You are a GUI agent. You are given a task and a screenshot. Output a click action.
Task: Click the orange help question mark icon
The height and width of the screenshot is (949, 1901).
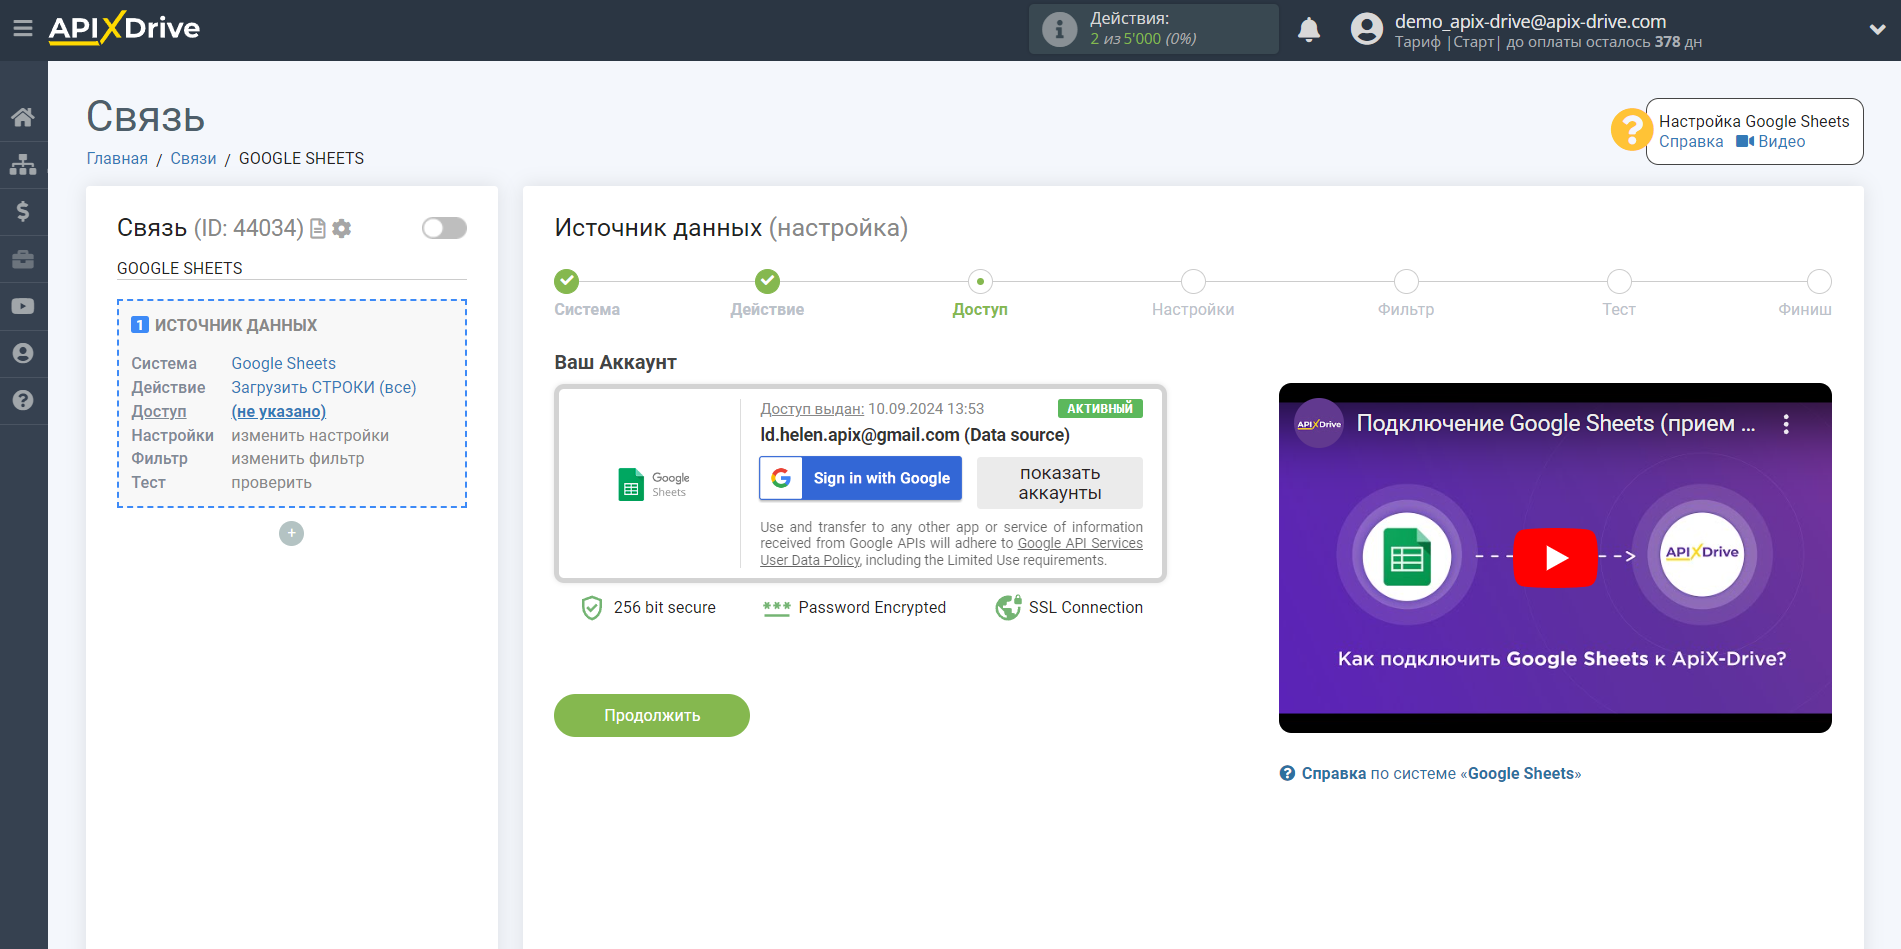1631,130
